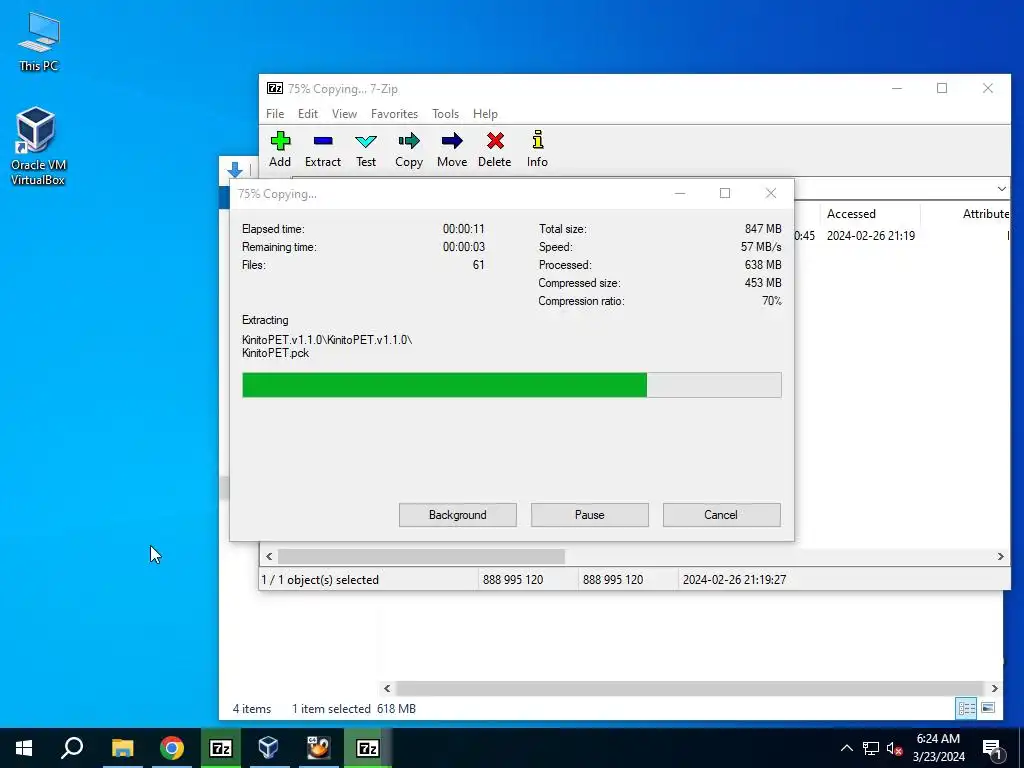
Task: Open the View menu
Action: coord(344,114)
